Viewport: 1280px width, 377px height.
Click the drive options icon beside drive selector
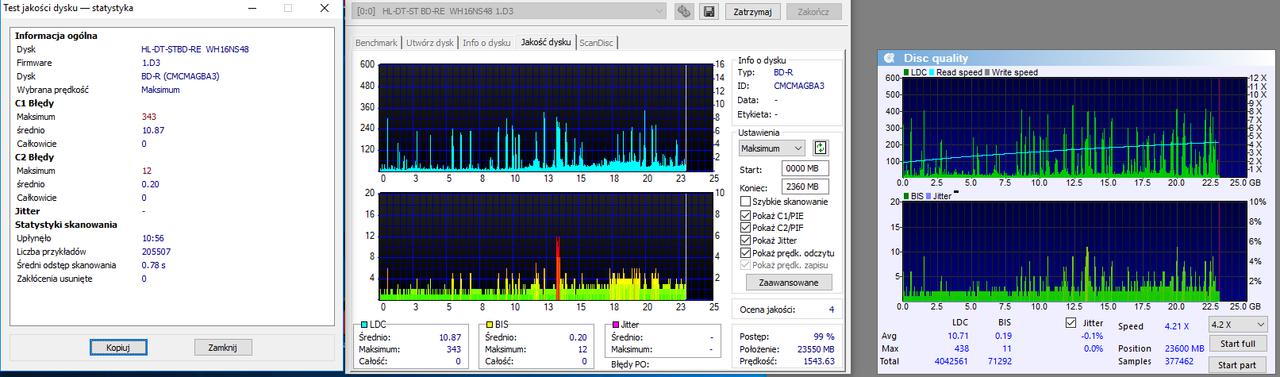[685, 12]
